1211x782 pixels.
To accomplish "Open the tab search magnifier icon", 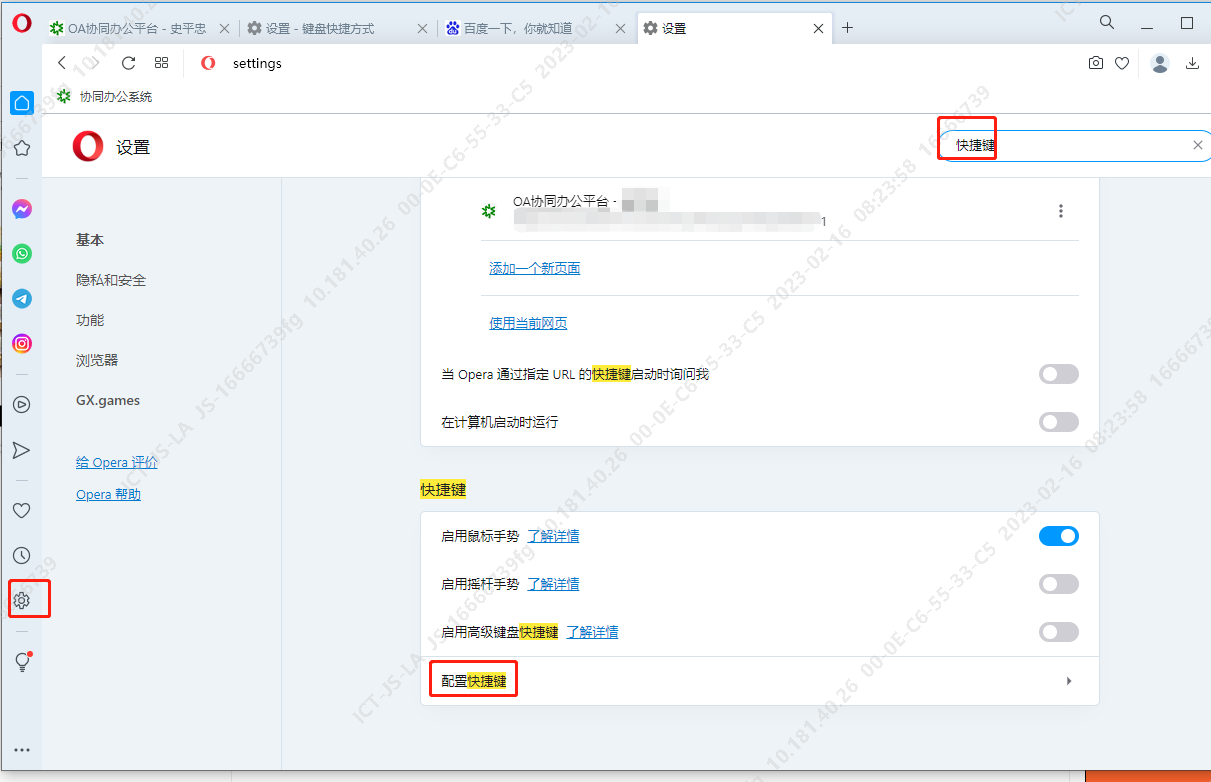I will pos(1107,22).
